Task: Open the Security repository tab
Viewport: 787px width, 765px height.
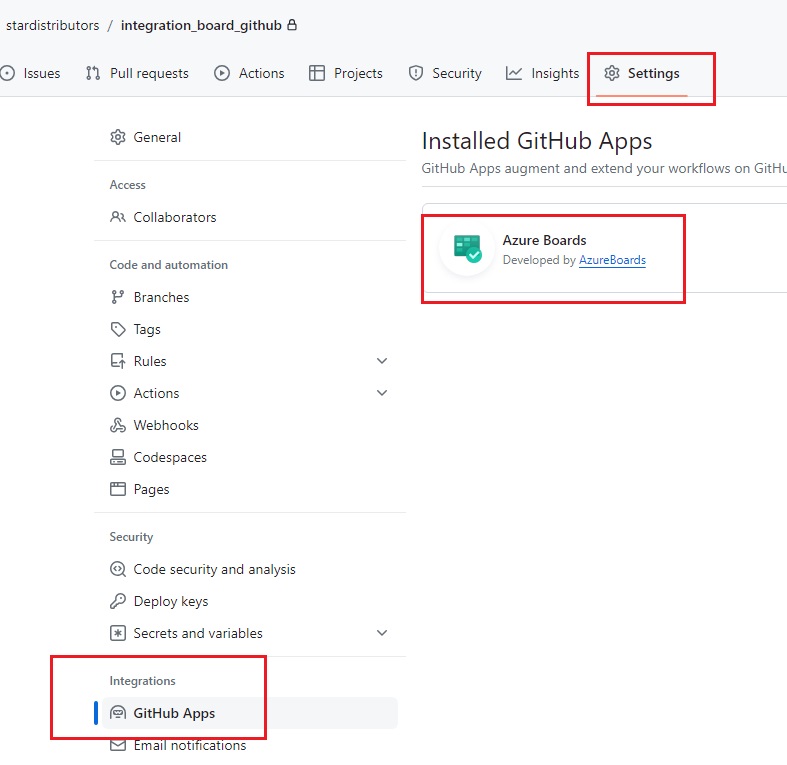Action: [445, 73]
